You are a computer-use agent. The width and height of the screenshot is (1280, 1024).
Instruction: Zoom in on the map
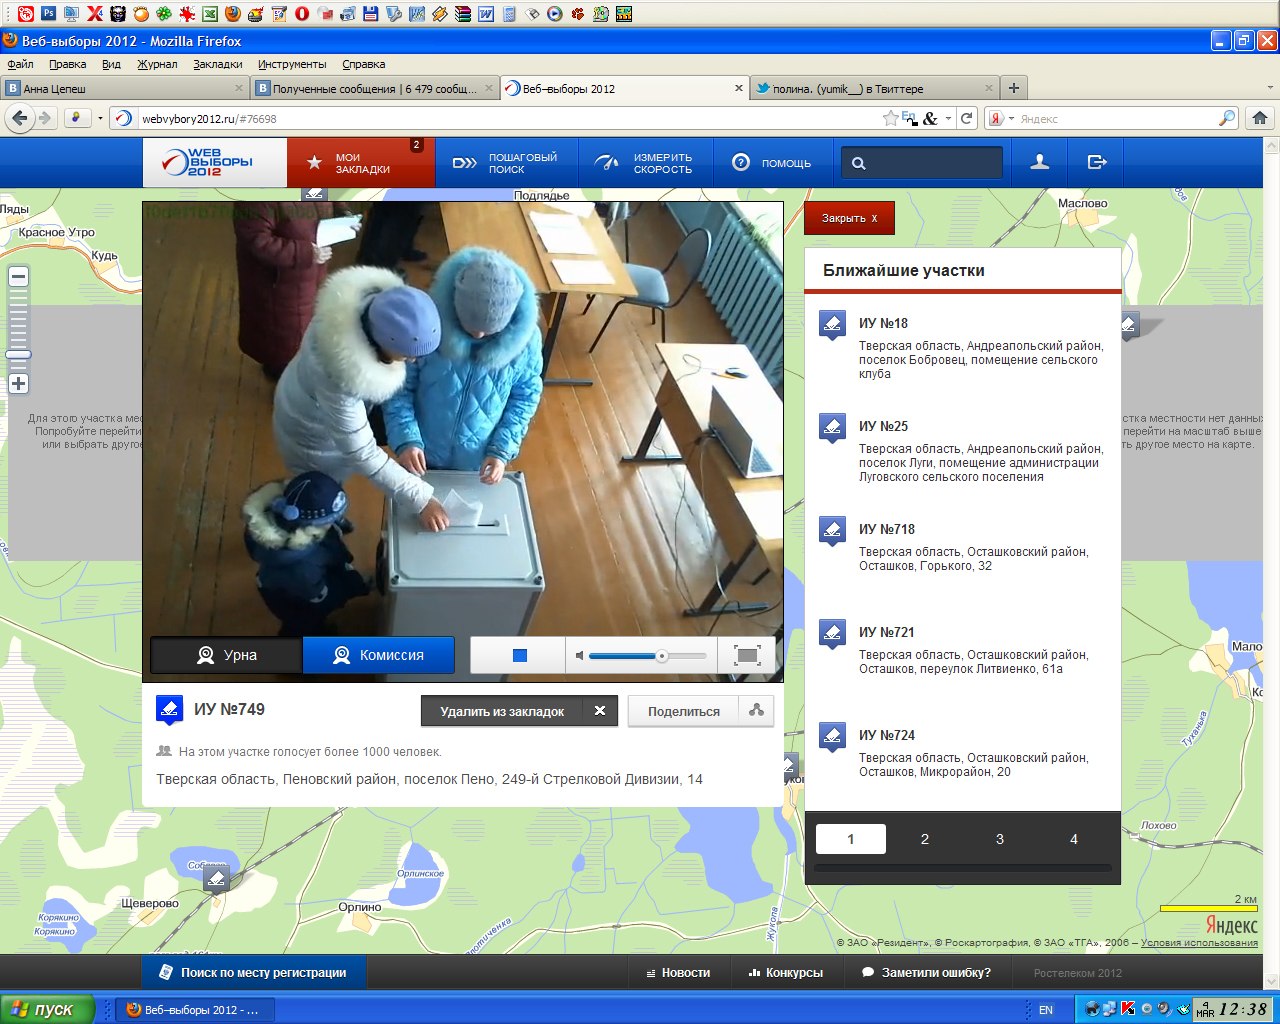click(x=18, y=384)
